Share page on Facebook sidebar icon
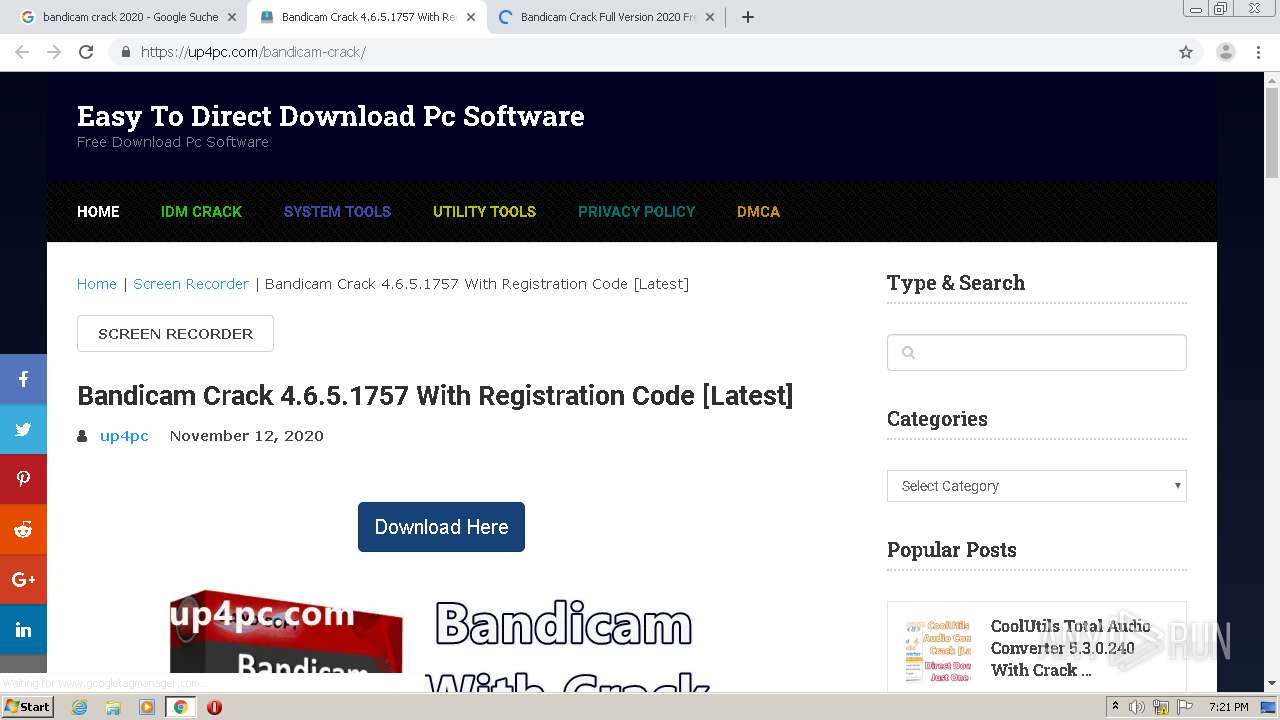The height and width of the screenshot is (720, 1280). (x=23, y=379)
